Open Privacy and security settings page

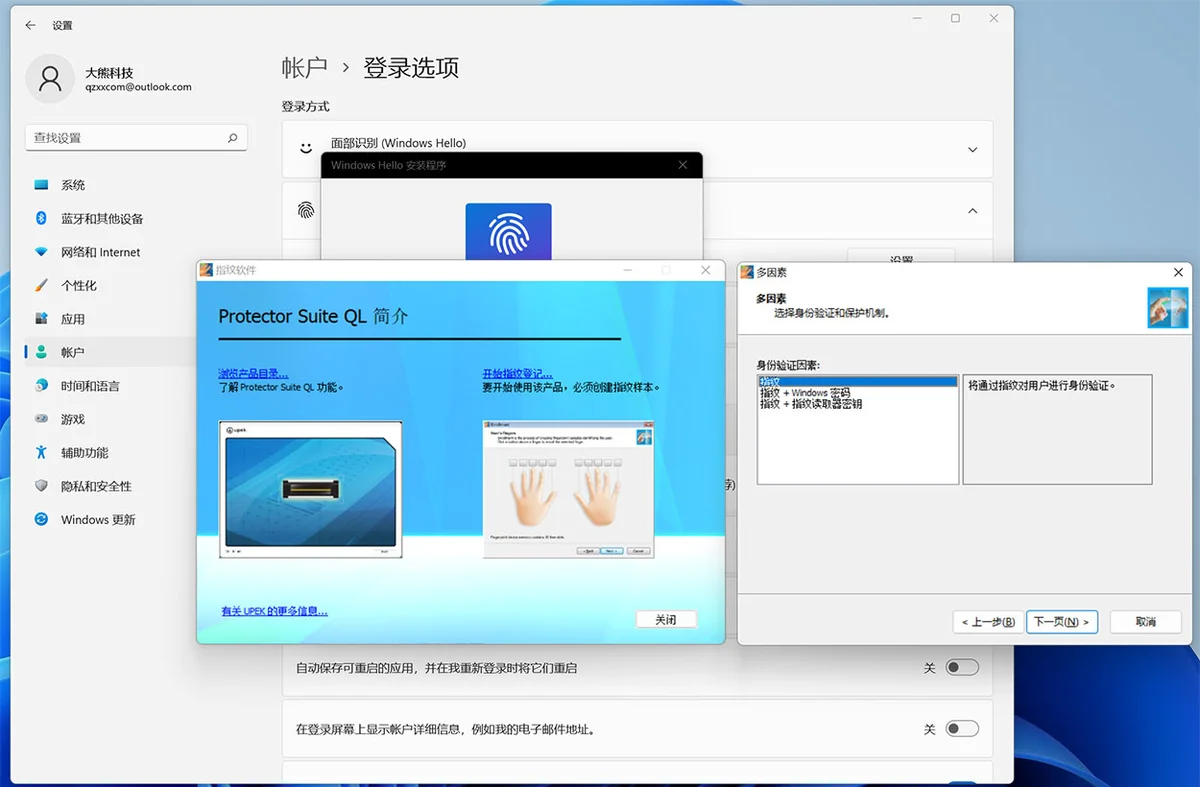[96, 486]
